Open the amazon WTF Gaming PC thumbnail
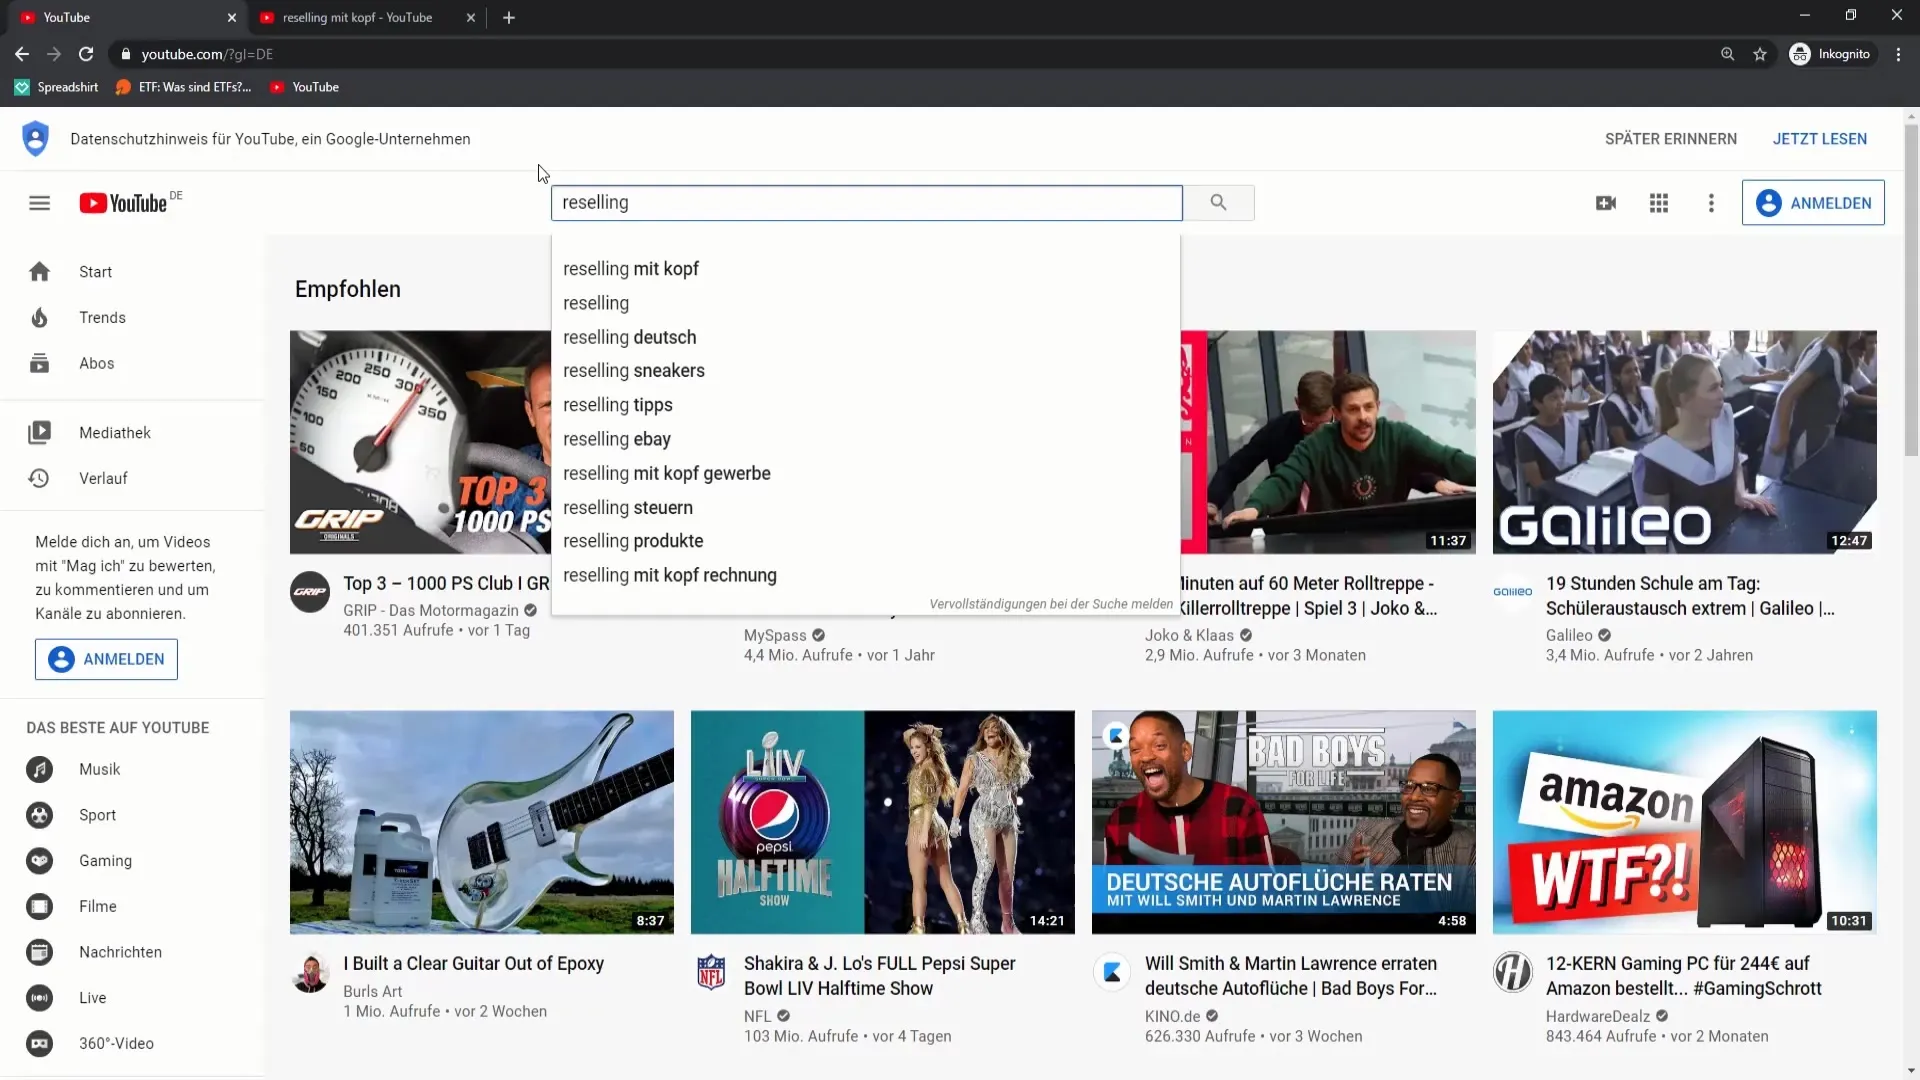This screenshot has height=1080, width=1920. (x=1684, y=822)
